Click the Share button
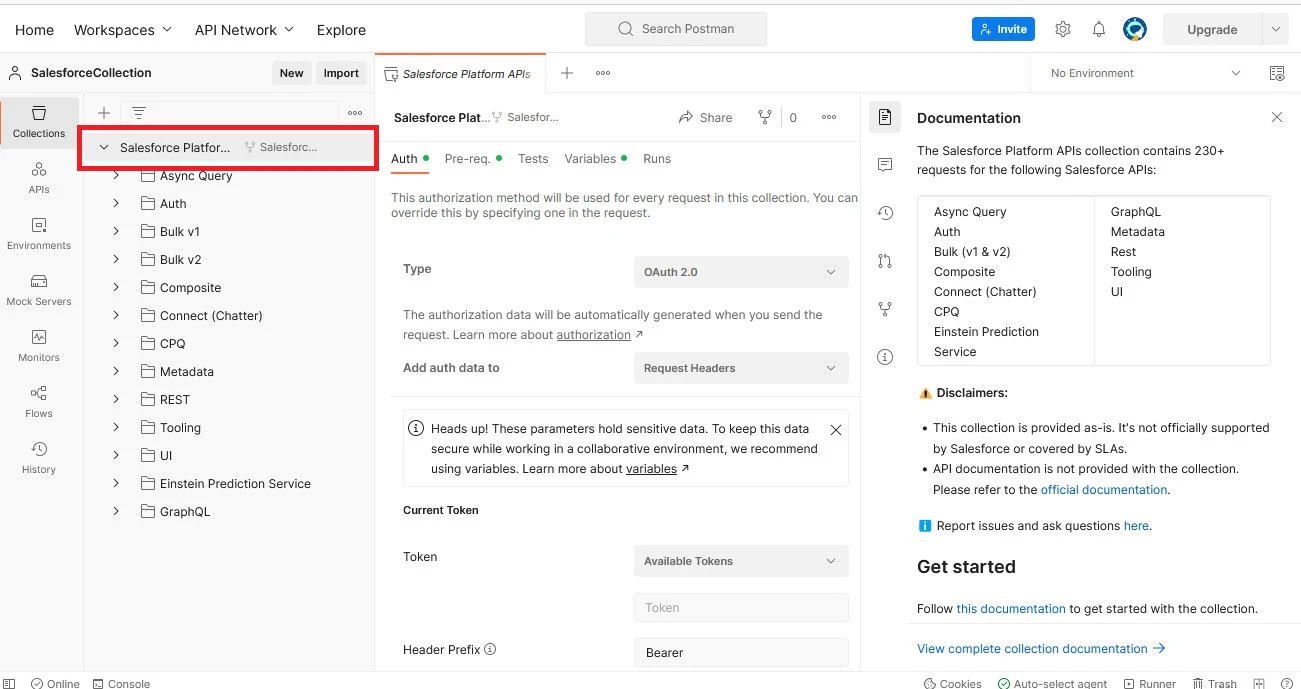Image resolution: width=1301 pixels, height=689 pixels. 705,117
